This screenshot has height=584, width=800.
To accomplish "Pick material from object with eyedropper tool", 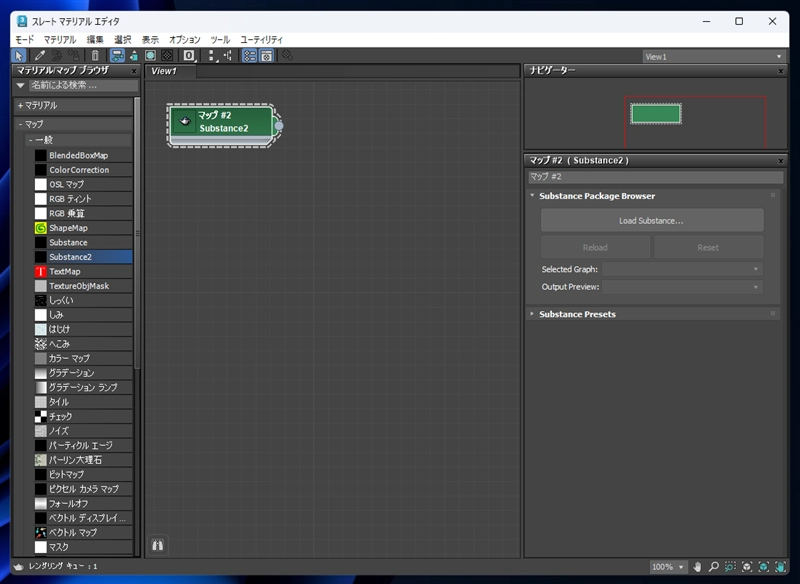I will [x=40, y=56].
